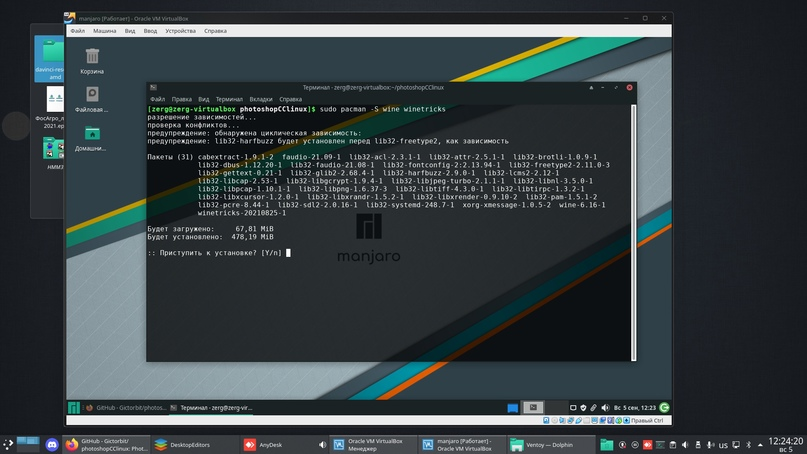The width and height of the screenshot is (807, 454).
Task: Click the clipboard icon in host tray
Action: coord(673,445)
